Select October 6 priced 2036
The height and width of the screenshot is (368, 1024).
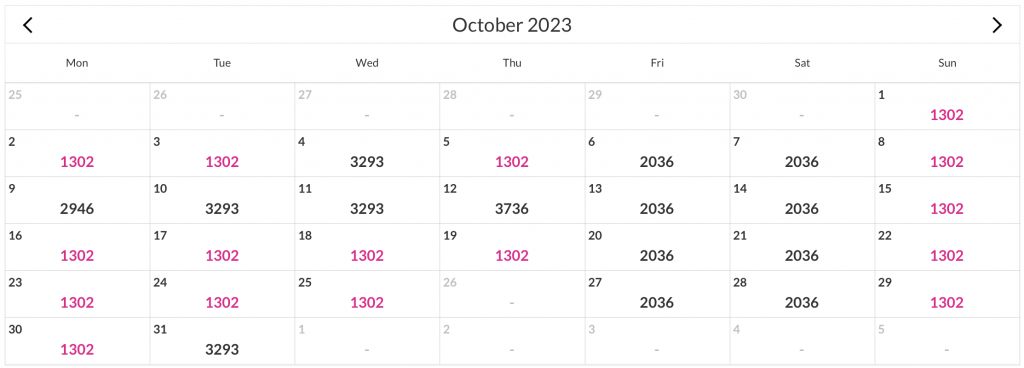(x=657, y=153)
